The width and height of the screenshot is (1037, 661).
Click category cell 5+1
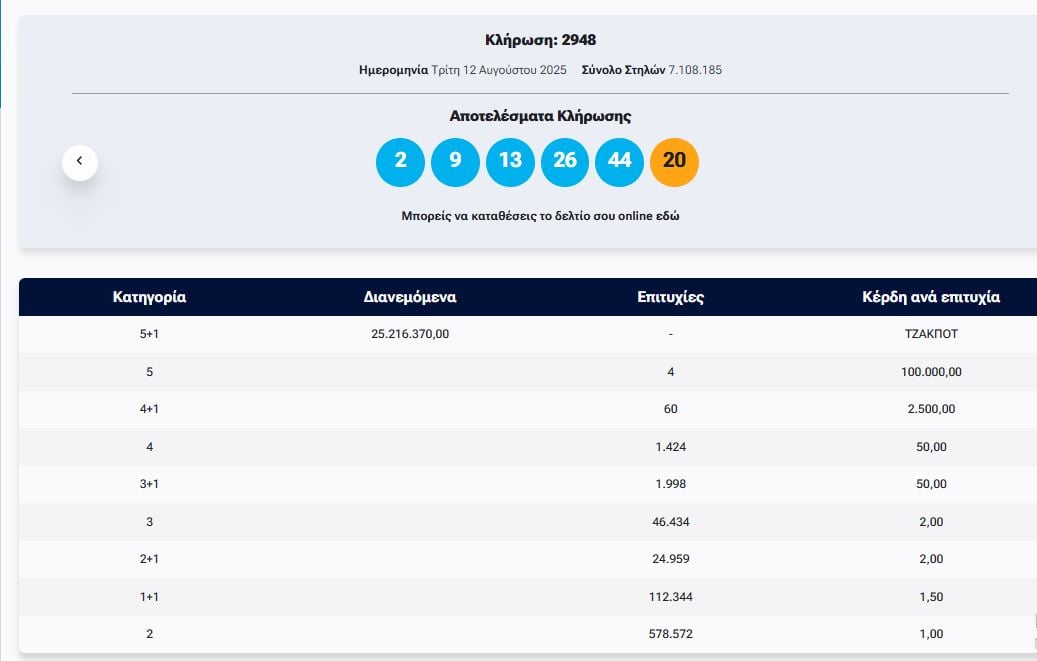point(149,334)
